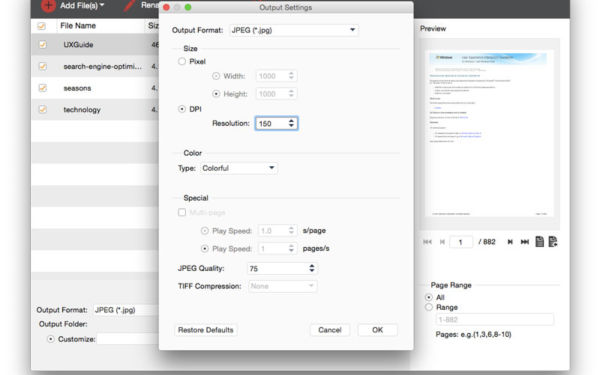Click the Width value stepper

click(291, 76)
